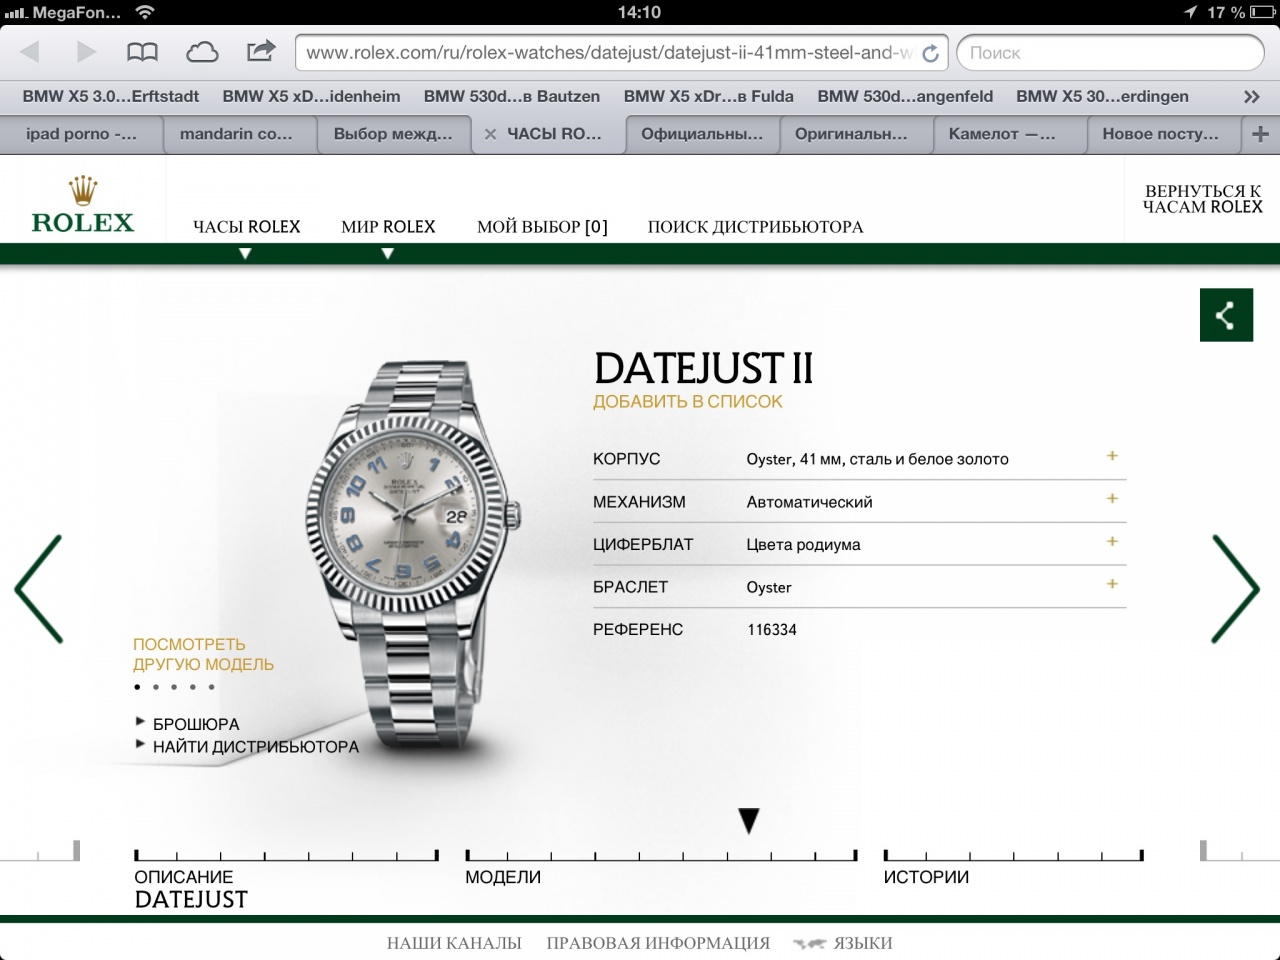This screenshot has width=1280, height=960.
Task: Expand the Механизм details plus
Action: (x=1111, y=499)
